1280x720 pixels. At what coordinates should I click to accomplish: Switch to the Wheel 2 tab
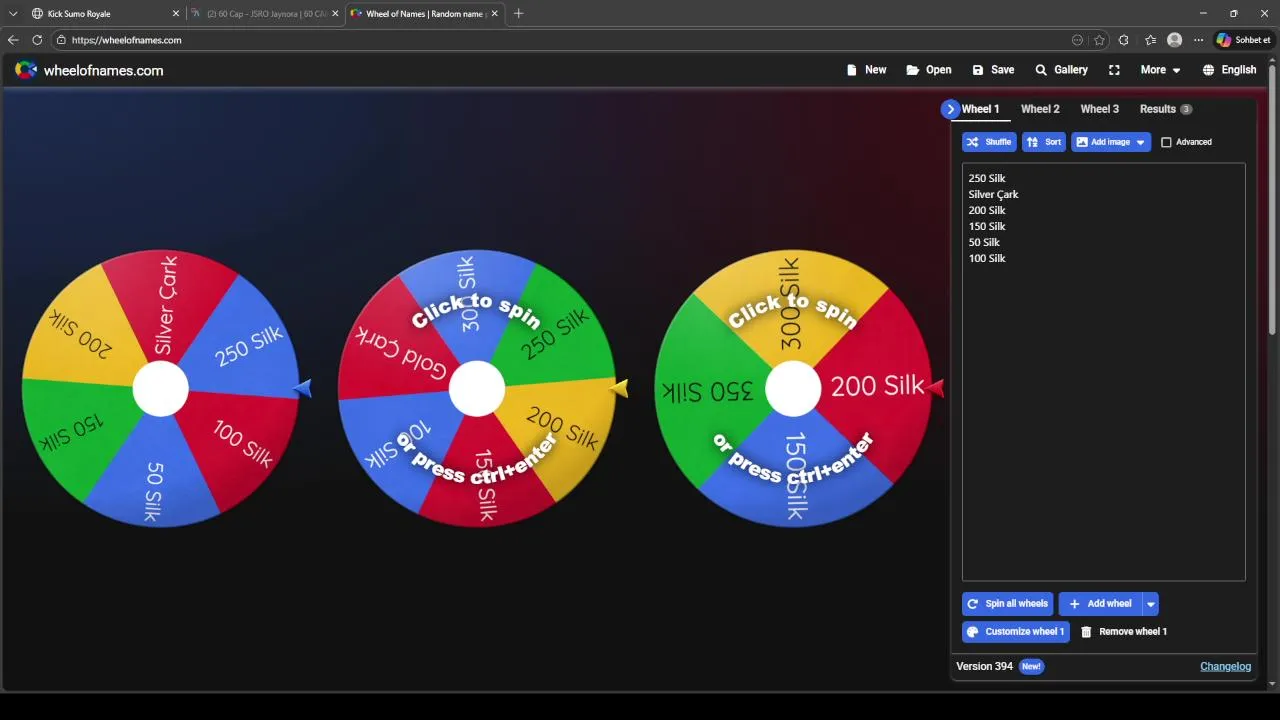point(1040,109)
